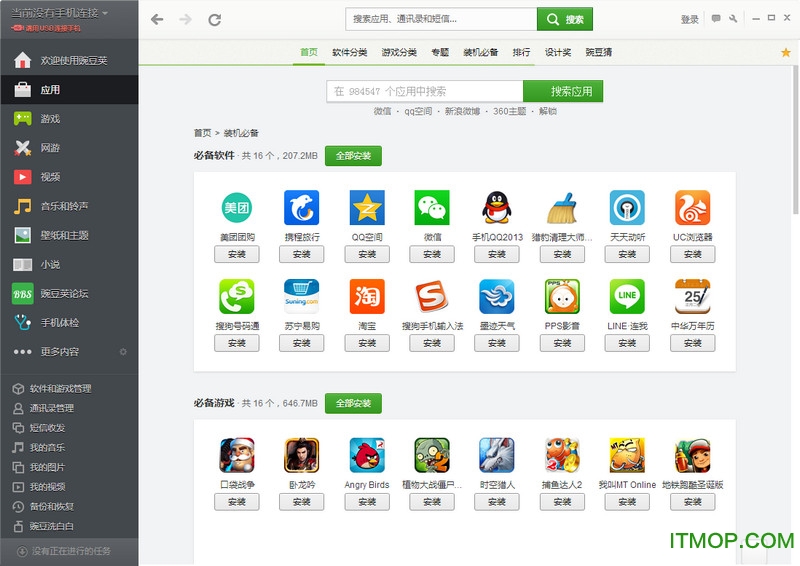Click 安装 under 微信
This screenshot has width=800, height=566.
(432, 254)
